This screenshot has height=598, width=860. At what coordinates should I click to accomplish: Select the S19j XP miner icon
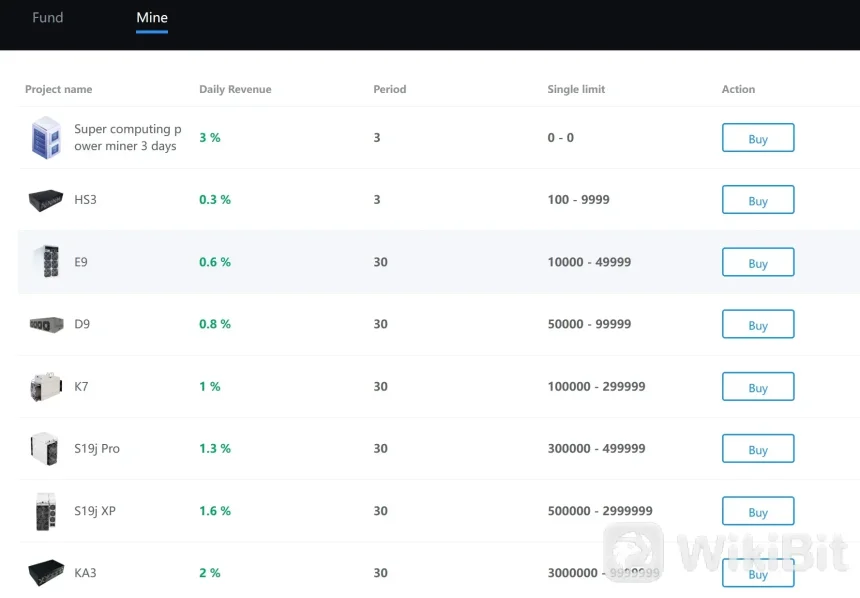click(46, 511)
